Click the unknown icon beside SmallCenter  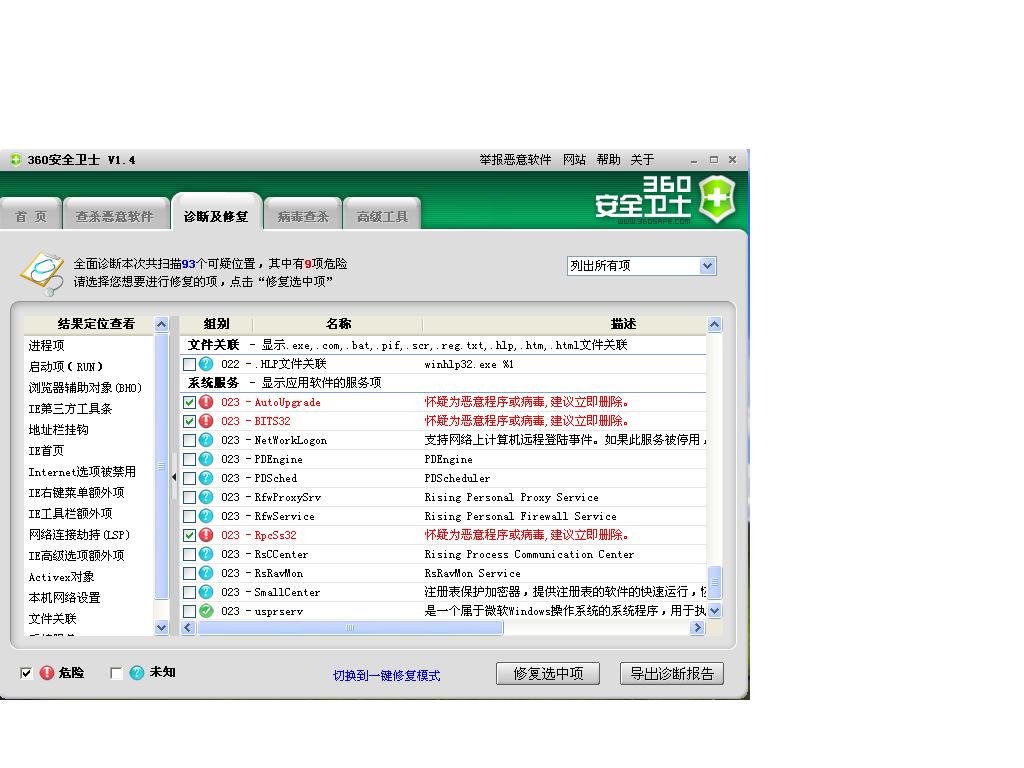click(x=206, y=592)
